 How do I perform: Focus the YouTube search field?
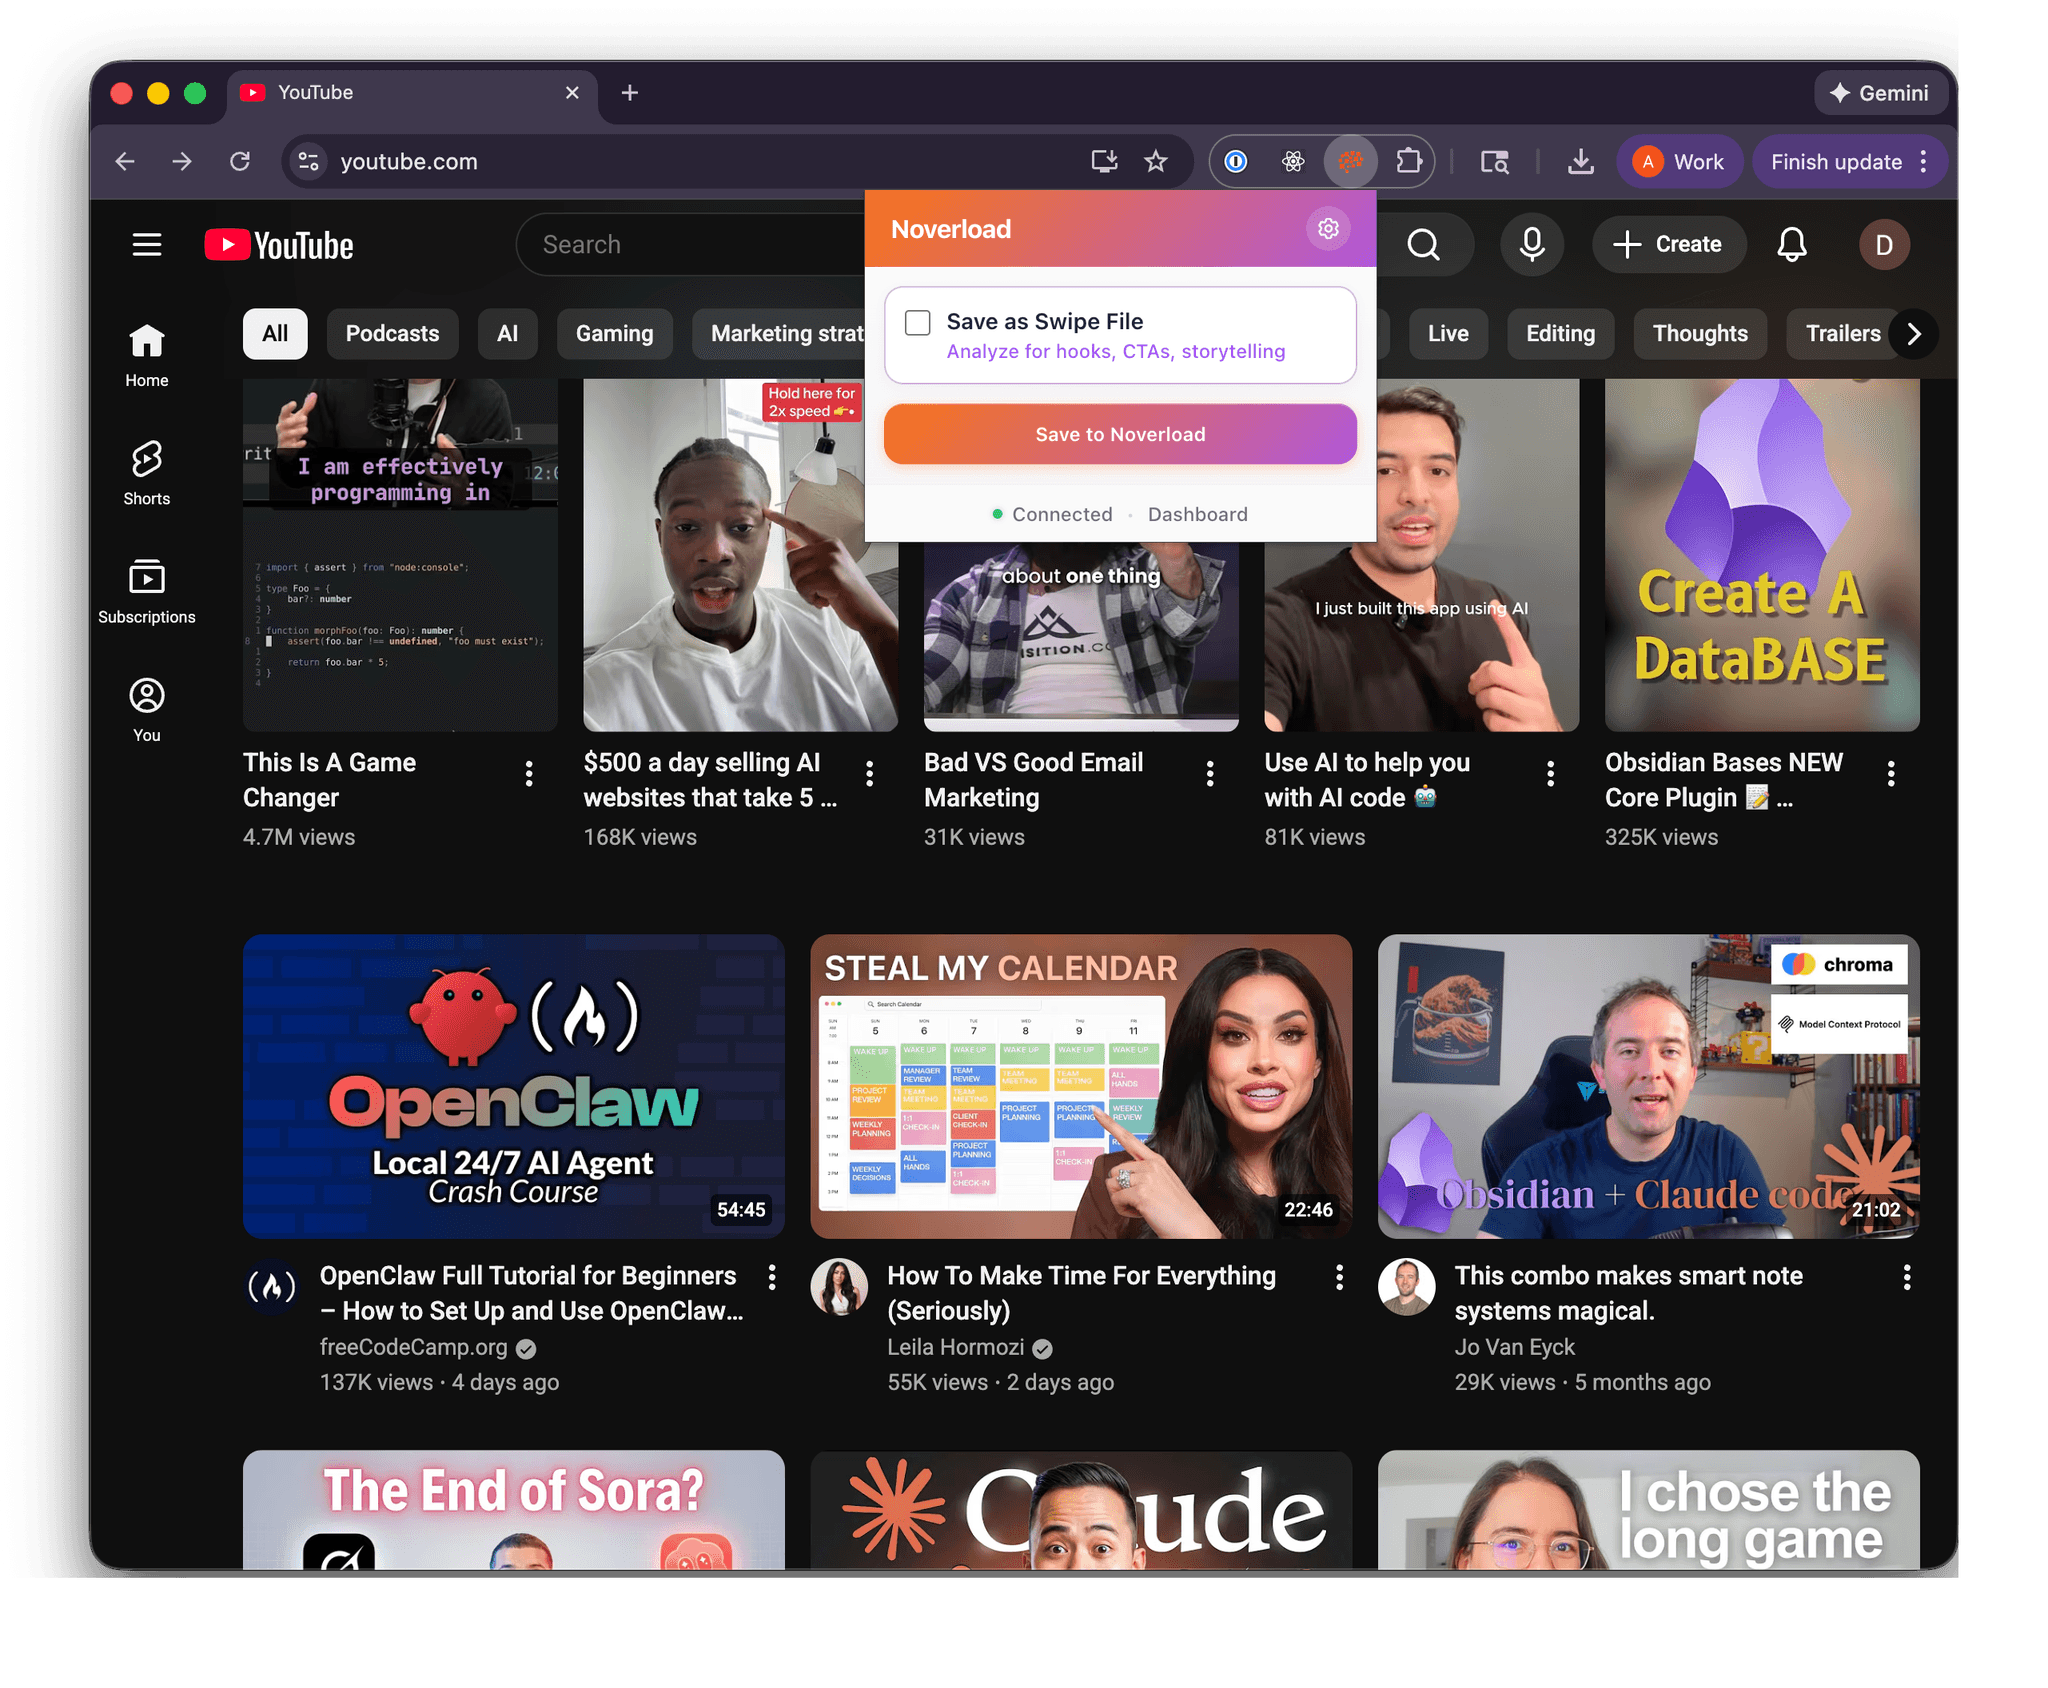click(690, 245)
